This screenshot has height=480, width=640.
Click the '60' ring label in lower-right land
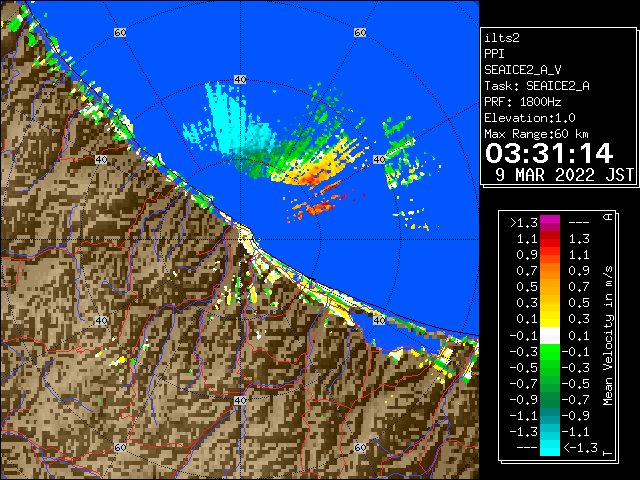360,448
